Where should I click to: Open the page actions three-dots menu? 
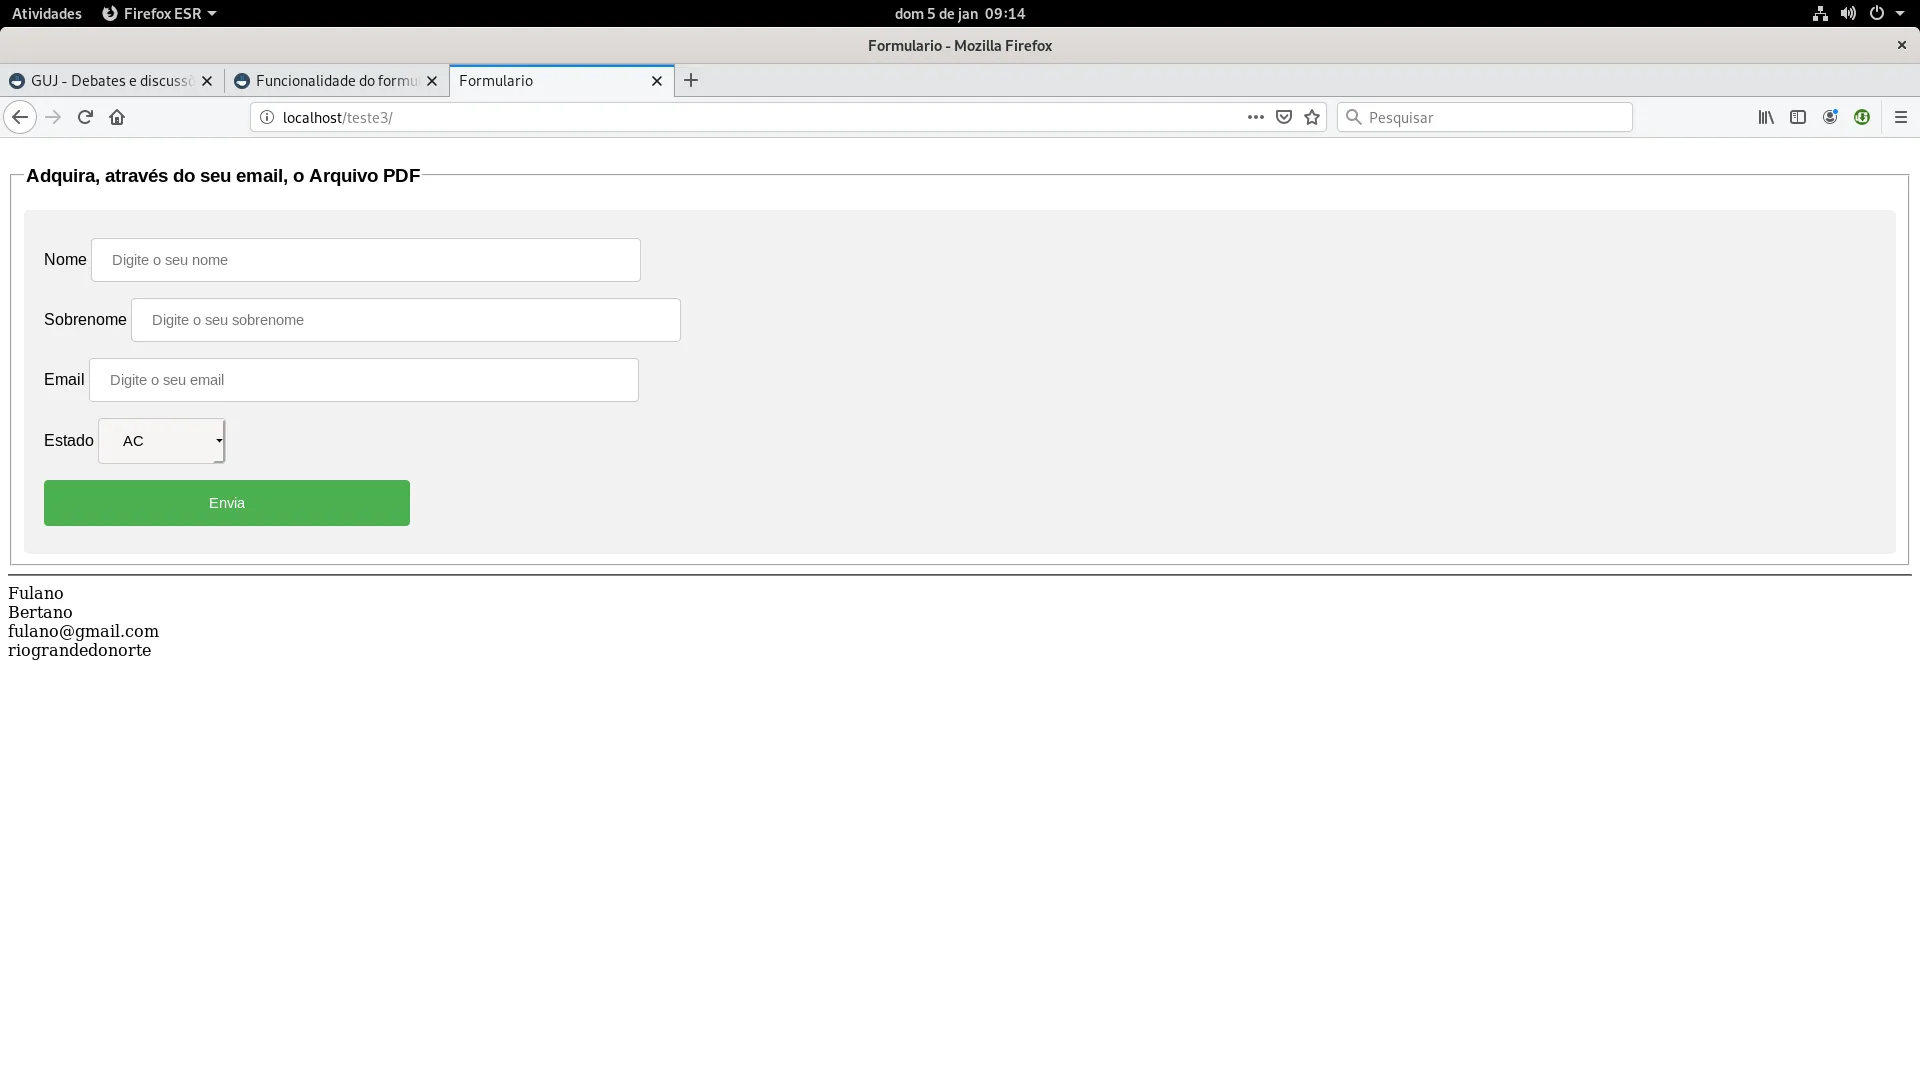1256,117
